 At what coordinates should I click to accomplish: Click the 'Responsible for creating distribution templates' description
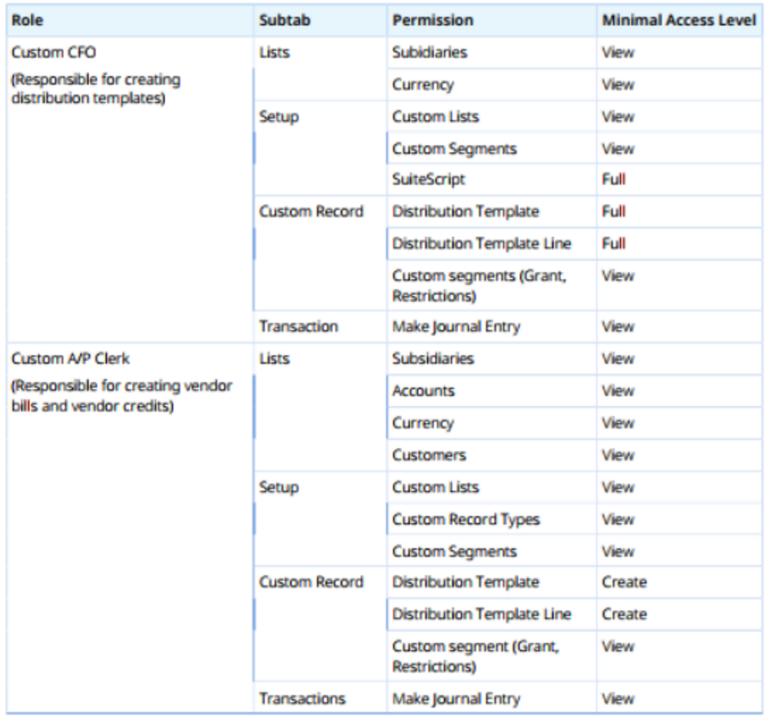pos(96,89)
